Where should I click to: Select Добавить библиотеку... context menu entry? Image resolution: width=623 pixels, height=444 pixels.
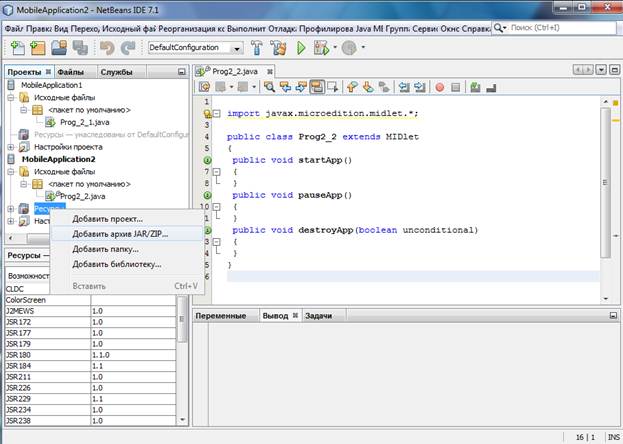(x=116, y=264)
